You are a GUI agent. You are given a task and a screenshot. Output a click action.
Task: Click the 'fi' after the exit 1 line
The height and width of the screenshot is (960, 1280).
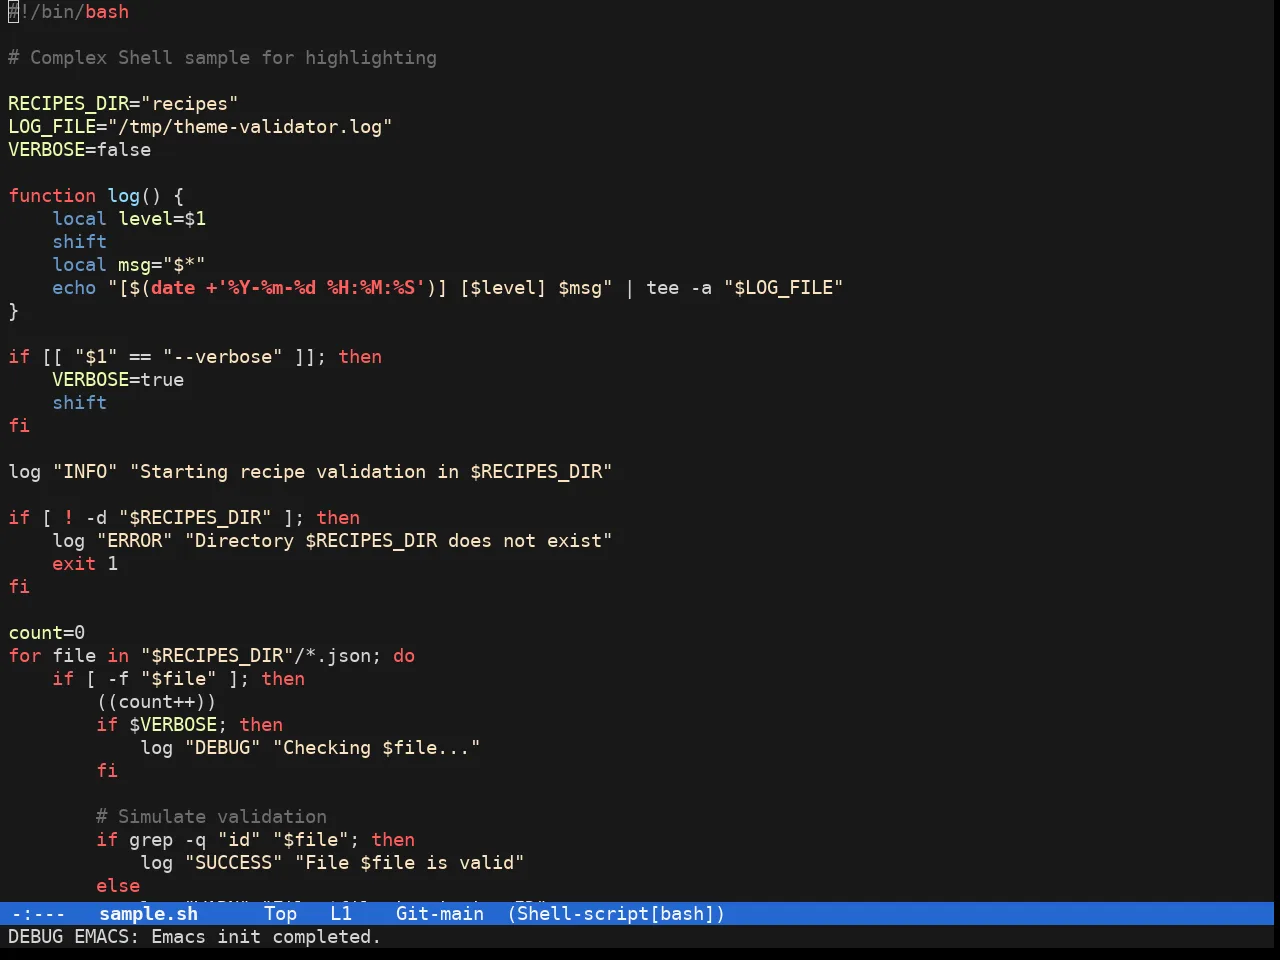pyautogui.click(x=19, y=587)
